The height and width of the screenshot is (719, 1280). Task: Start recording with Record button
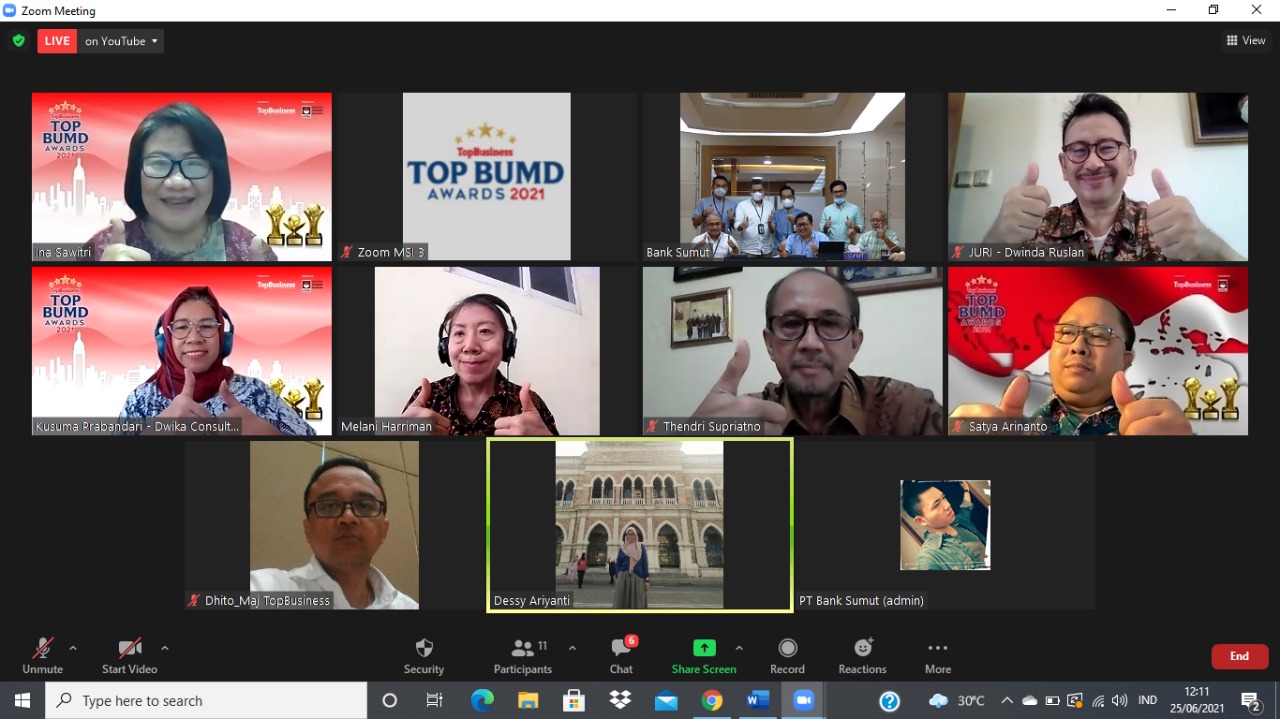[x=787, y=655]
